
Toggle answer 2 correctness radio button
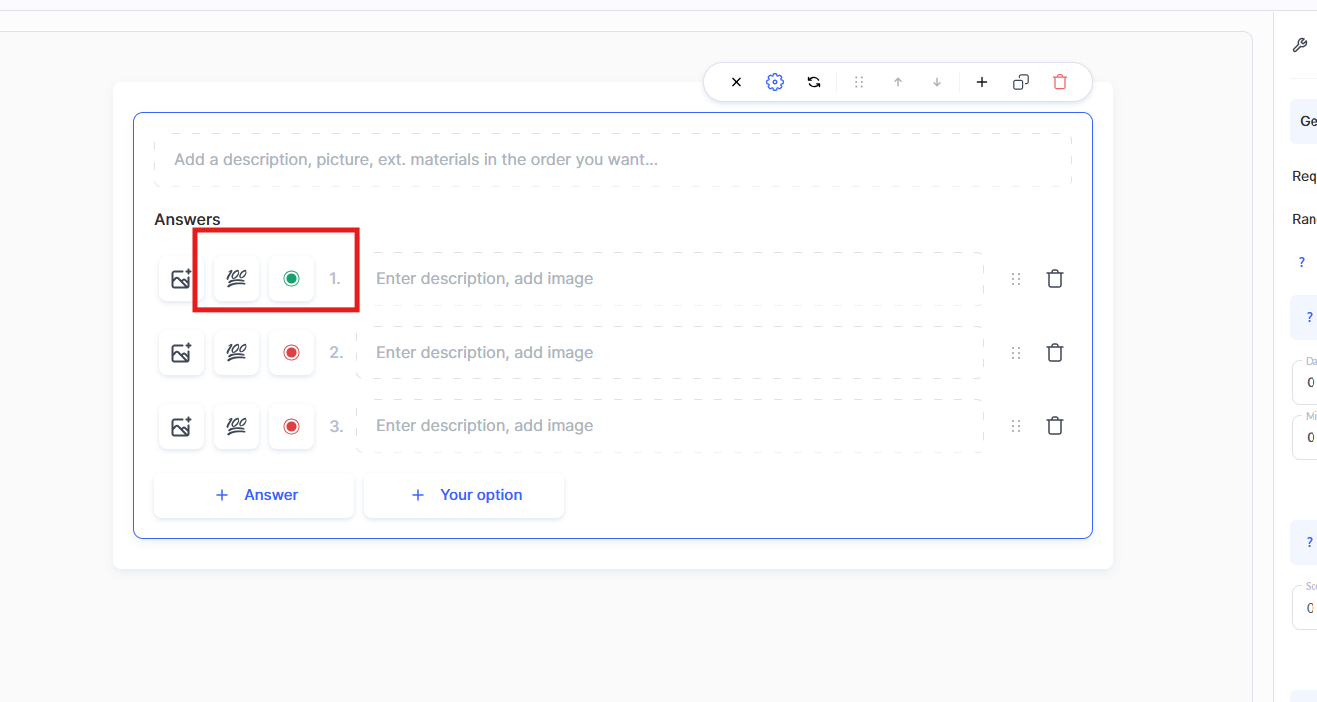tap(291, 352)
